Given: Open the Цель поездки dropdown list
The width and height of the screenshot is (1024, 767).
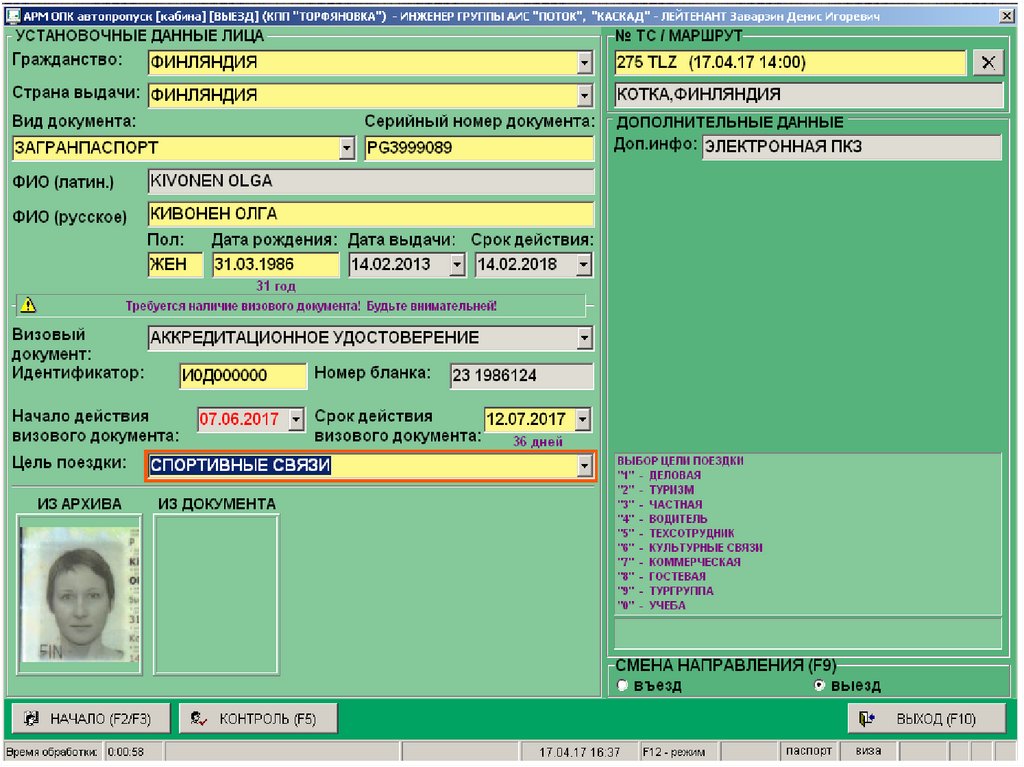Looking at the screenshot, I should [585, 467].
